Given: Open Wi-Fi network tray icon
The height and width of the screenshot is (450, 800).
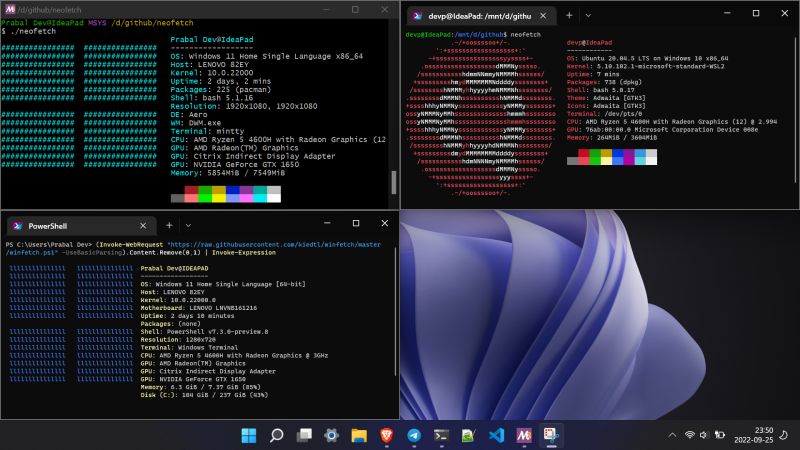Looking at the screenshot, I should pos(690,435).
